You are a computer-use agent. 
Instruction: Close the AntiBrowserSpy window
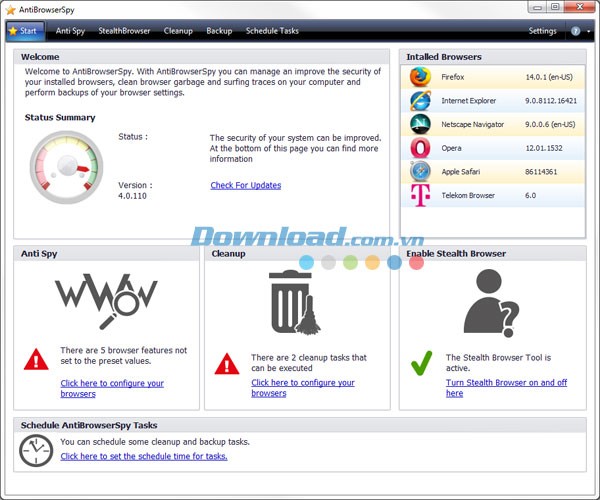tap(580, 7)
